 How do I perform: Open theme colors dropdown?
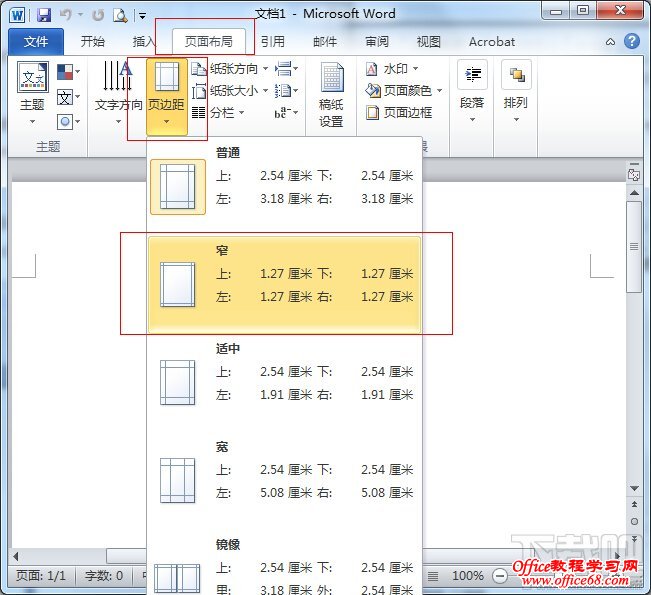[68, 72]
